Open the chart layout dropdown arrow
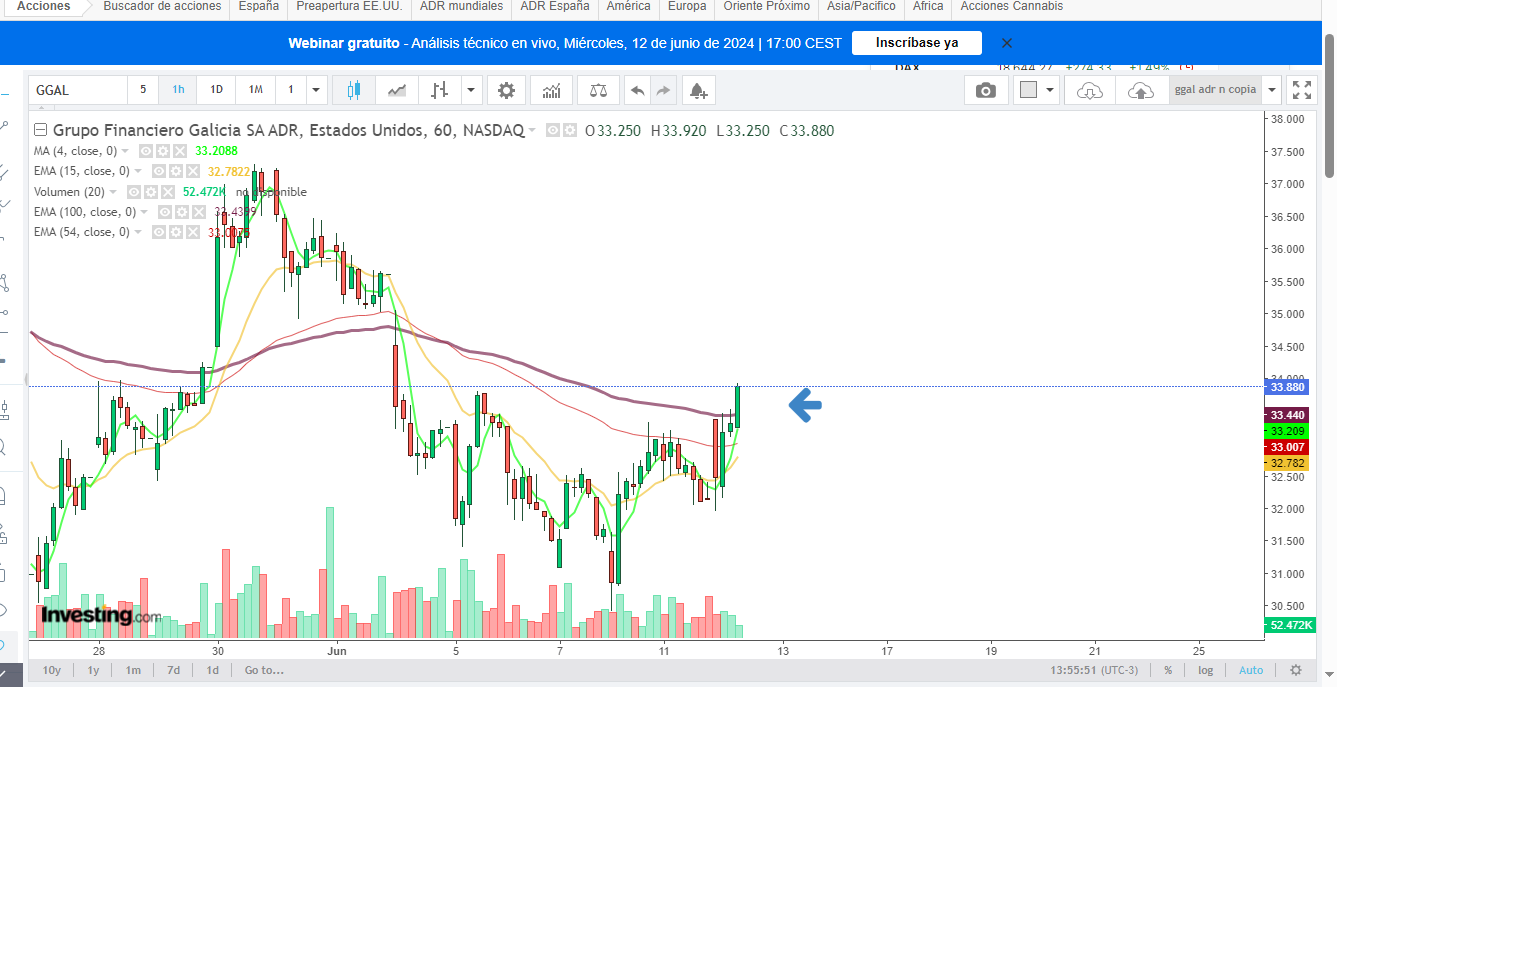 [1050, 90]
